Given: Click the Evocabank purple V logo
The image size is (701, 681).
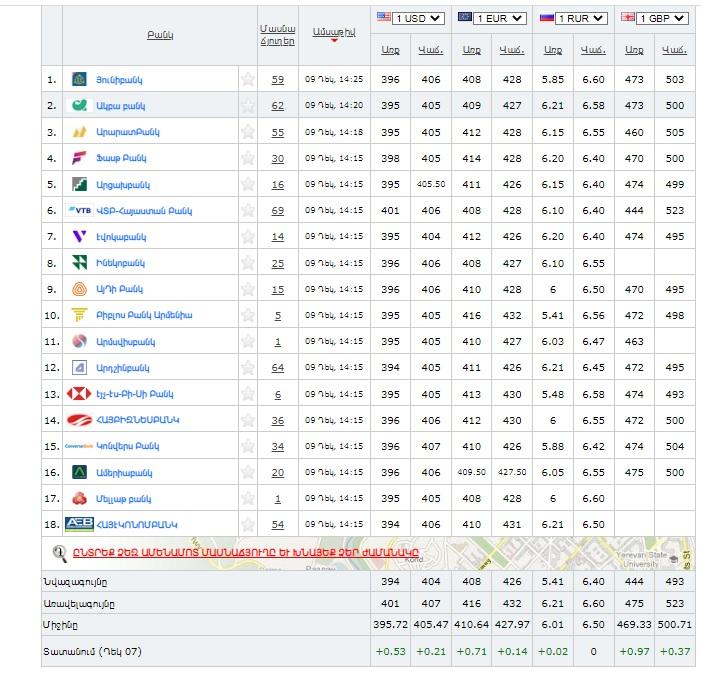Looking at the screenshot, I should coord(80,236).
